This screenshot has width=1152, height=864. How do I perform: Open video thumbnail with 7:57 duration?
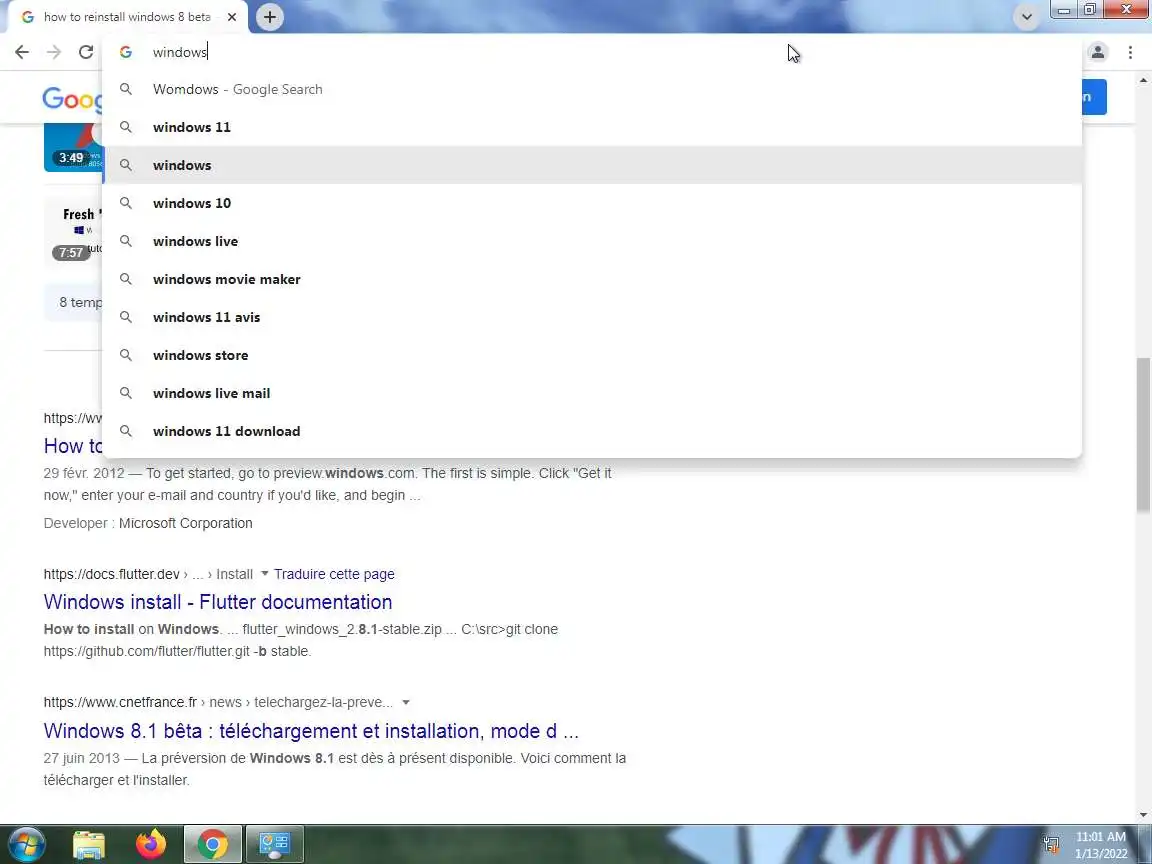(73, 234)
